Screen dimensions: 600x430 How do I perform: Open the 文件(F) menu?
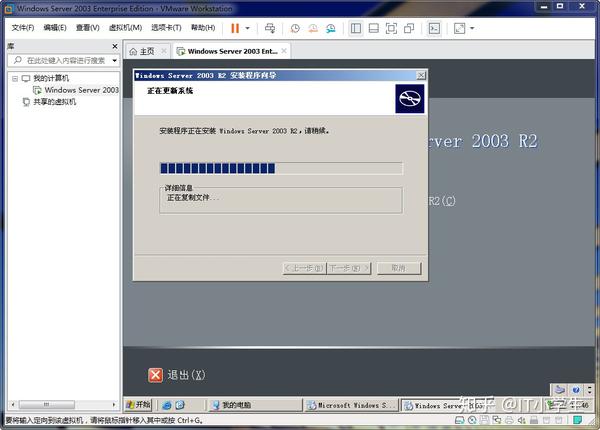(23, 28)
